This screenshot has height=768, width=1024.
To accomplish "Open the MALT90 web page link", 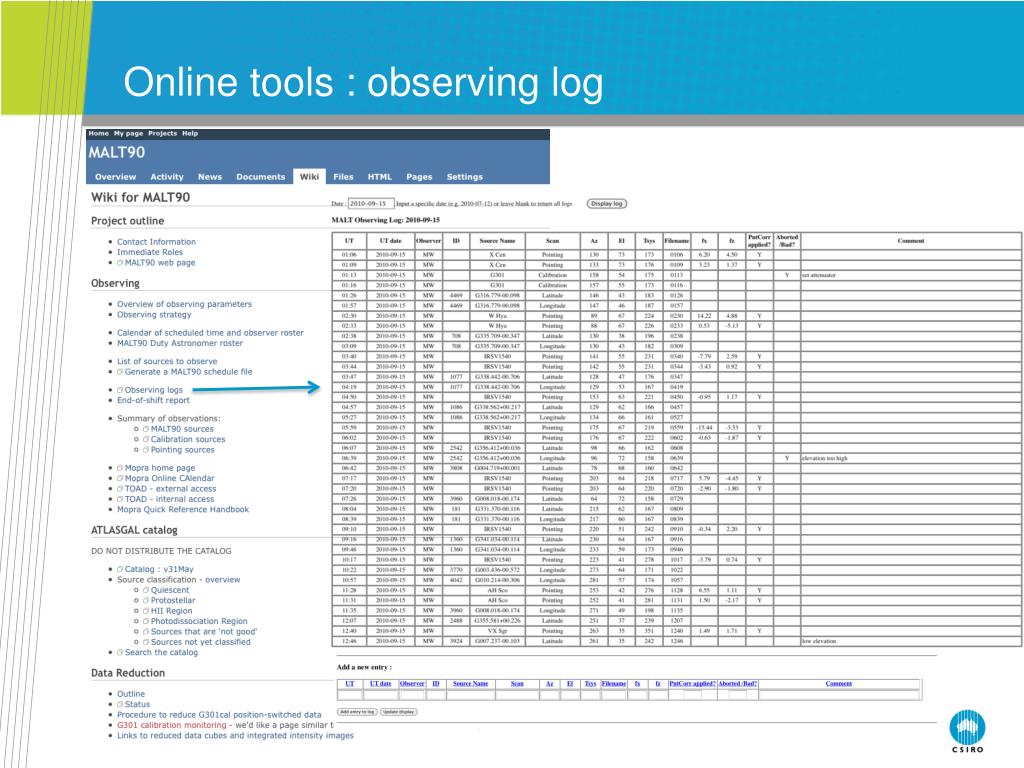I will [x=159, y=263].
